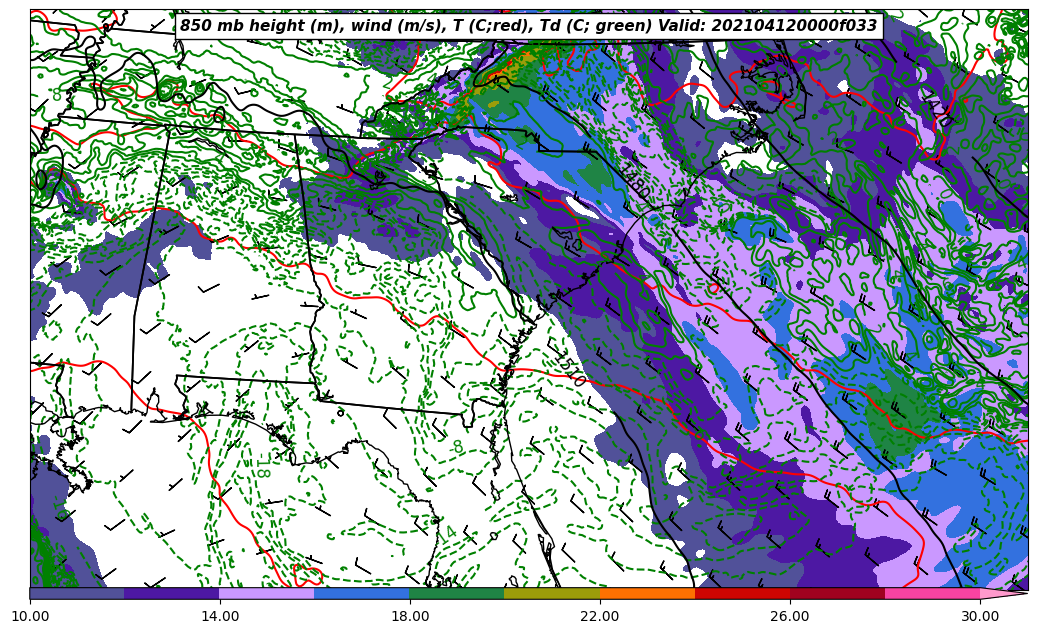Select the 10–12 slate-blue colorbar segment
This screenshot has height=633, width=1037.
[x=77, y=593]
